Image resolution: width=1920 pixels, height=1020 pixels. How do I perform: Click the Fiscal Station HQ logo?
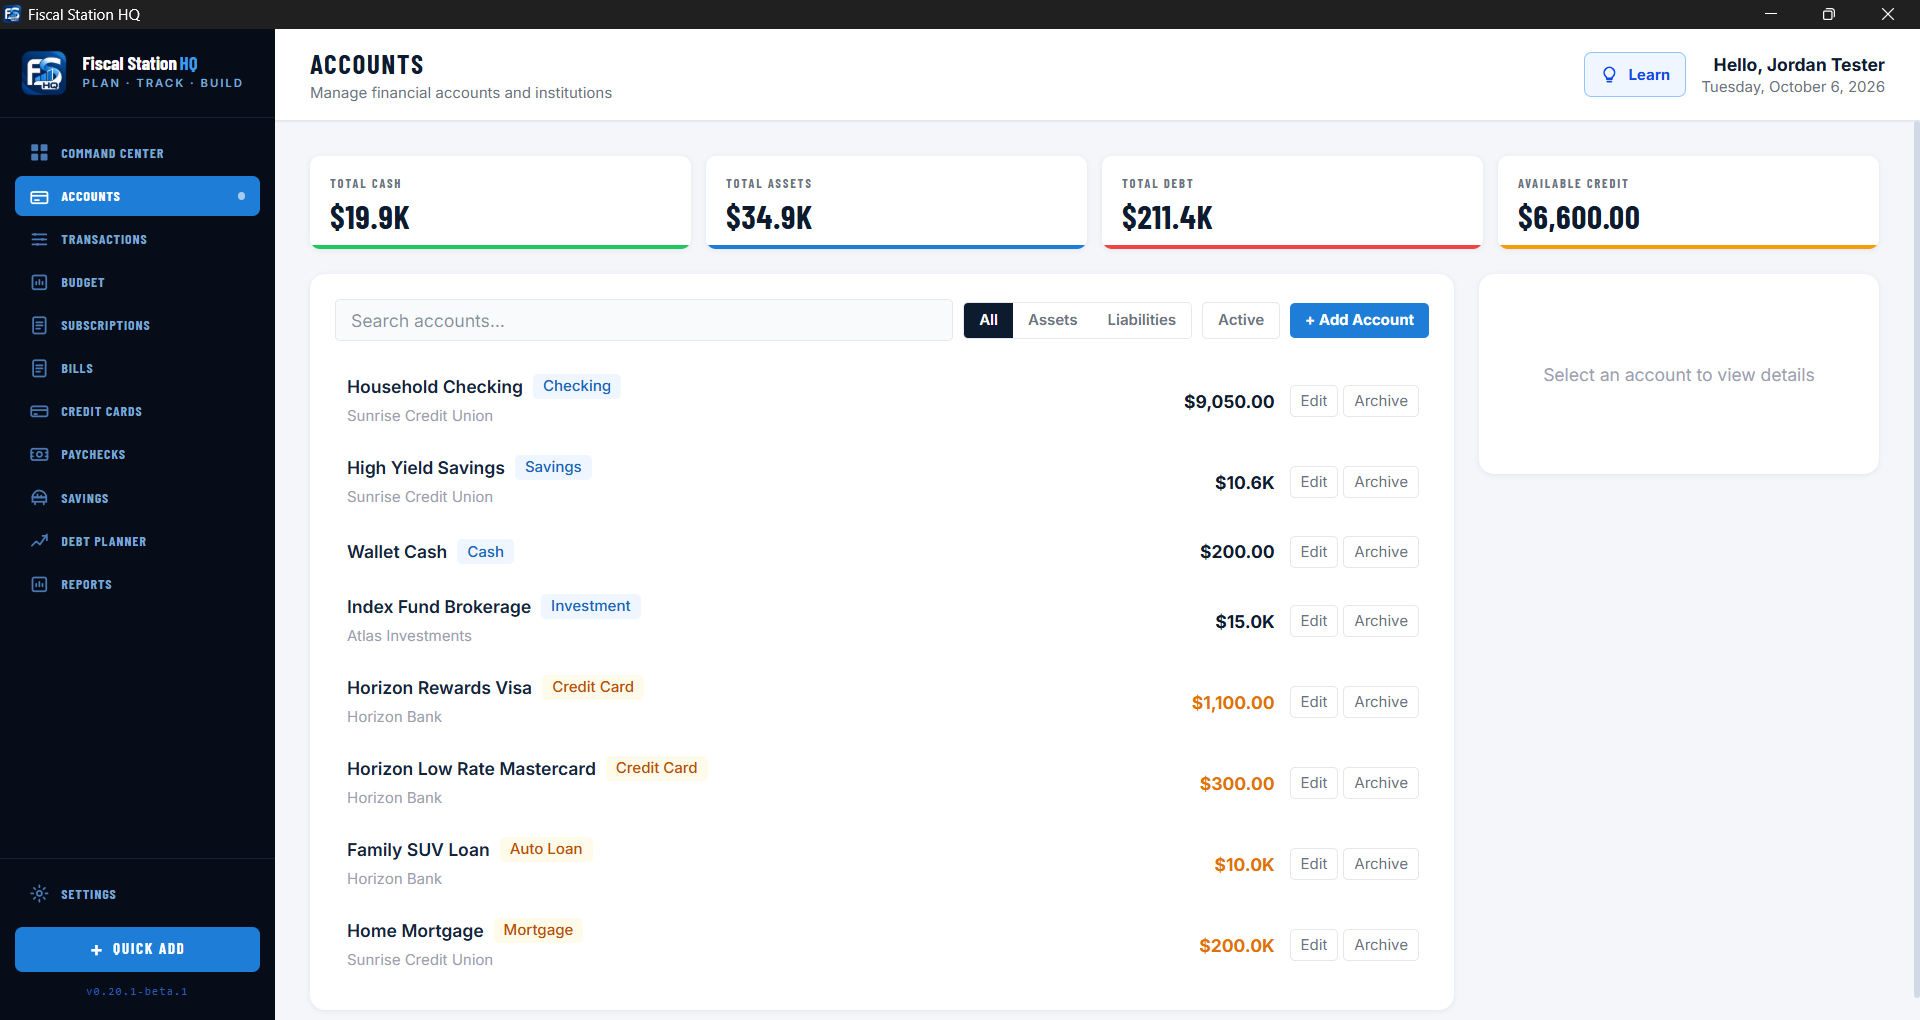[x=44, y=73]
